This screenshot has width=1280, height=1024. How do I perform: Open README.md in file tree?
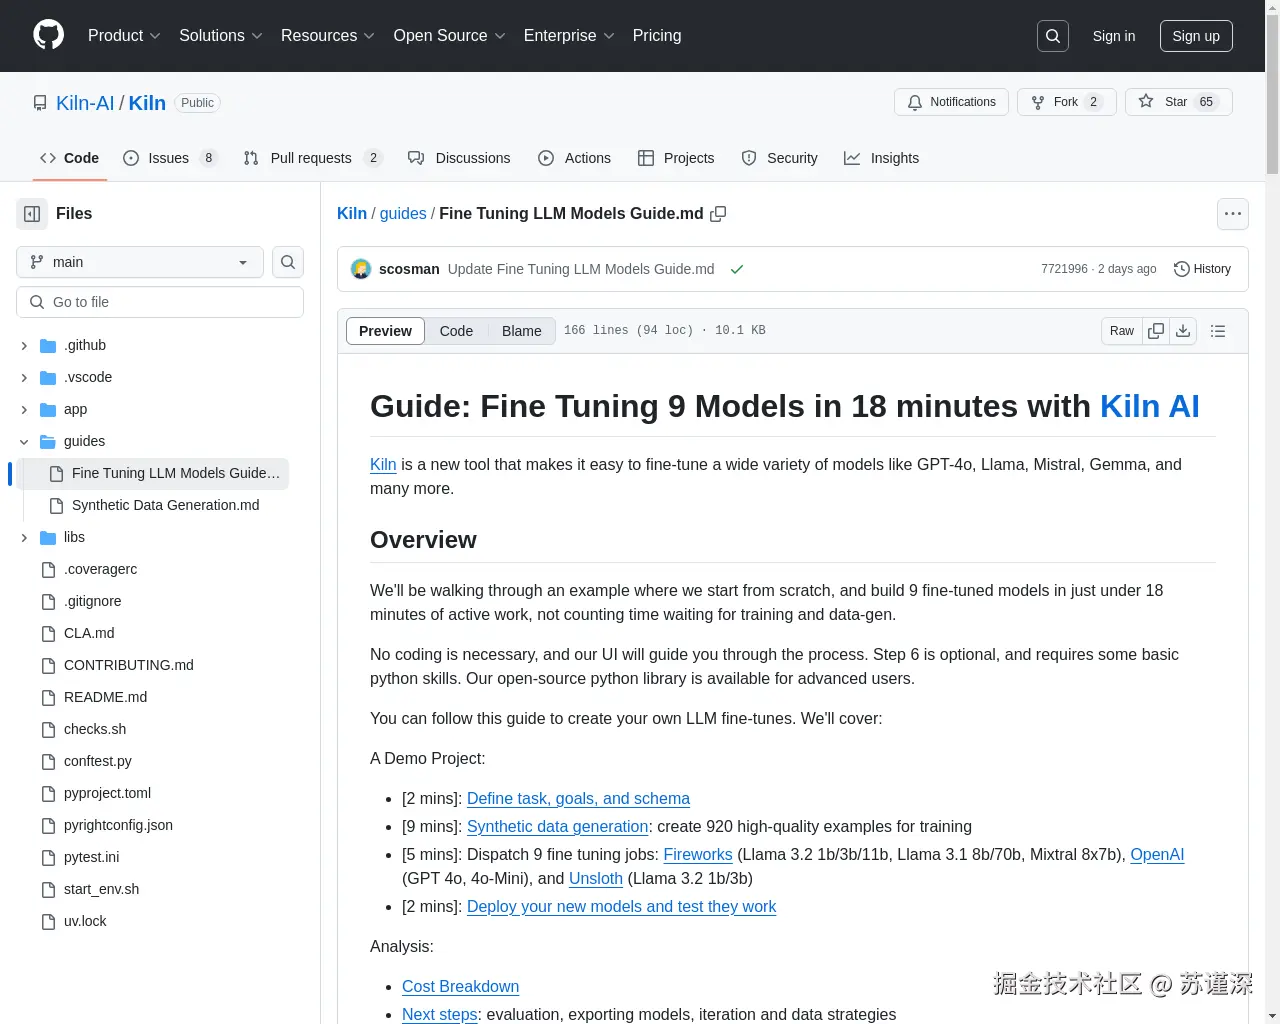click(105, 697)
